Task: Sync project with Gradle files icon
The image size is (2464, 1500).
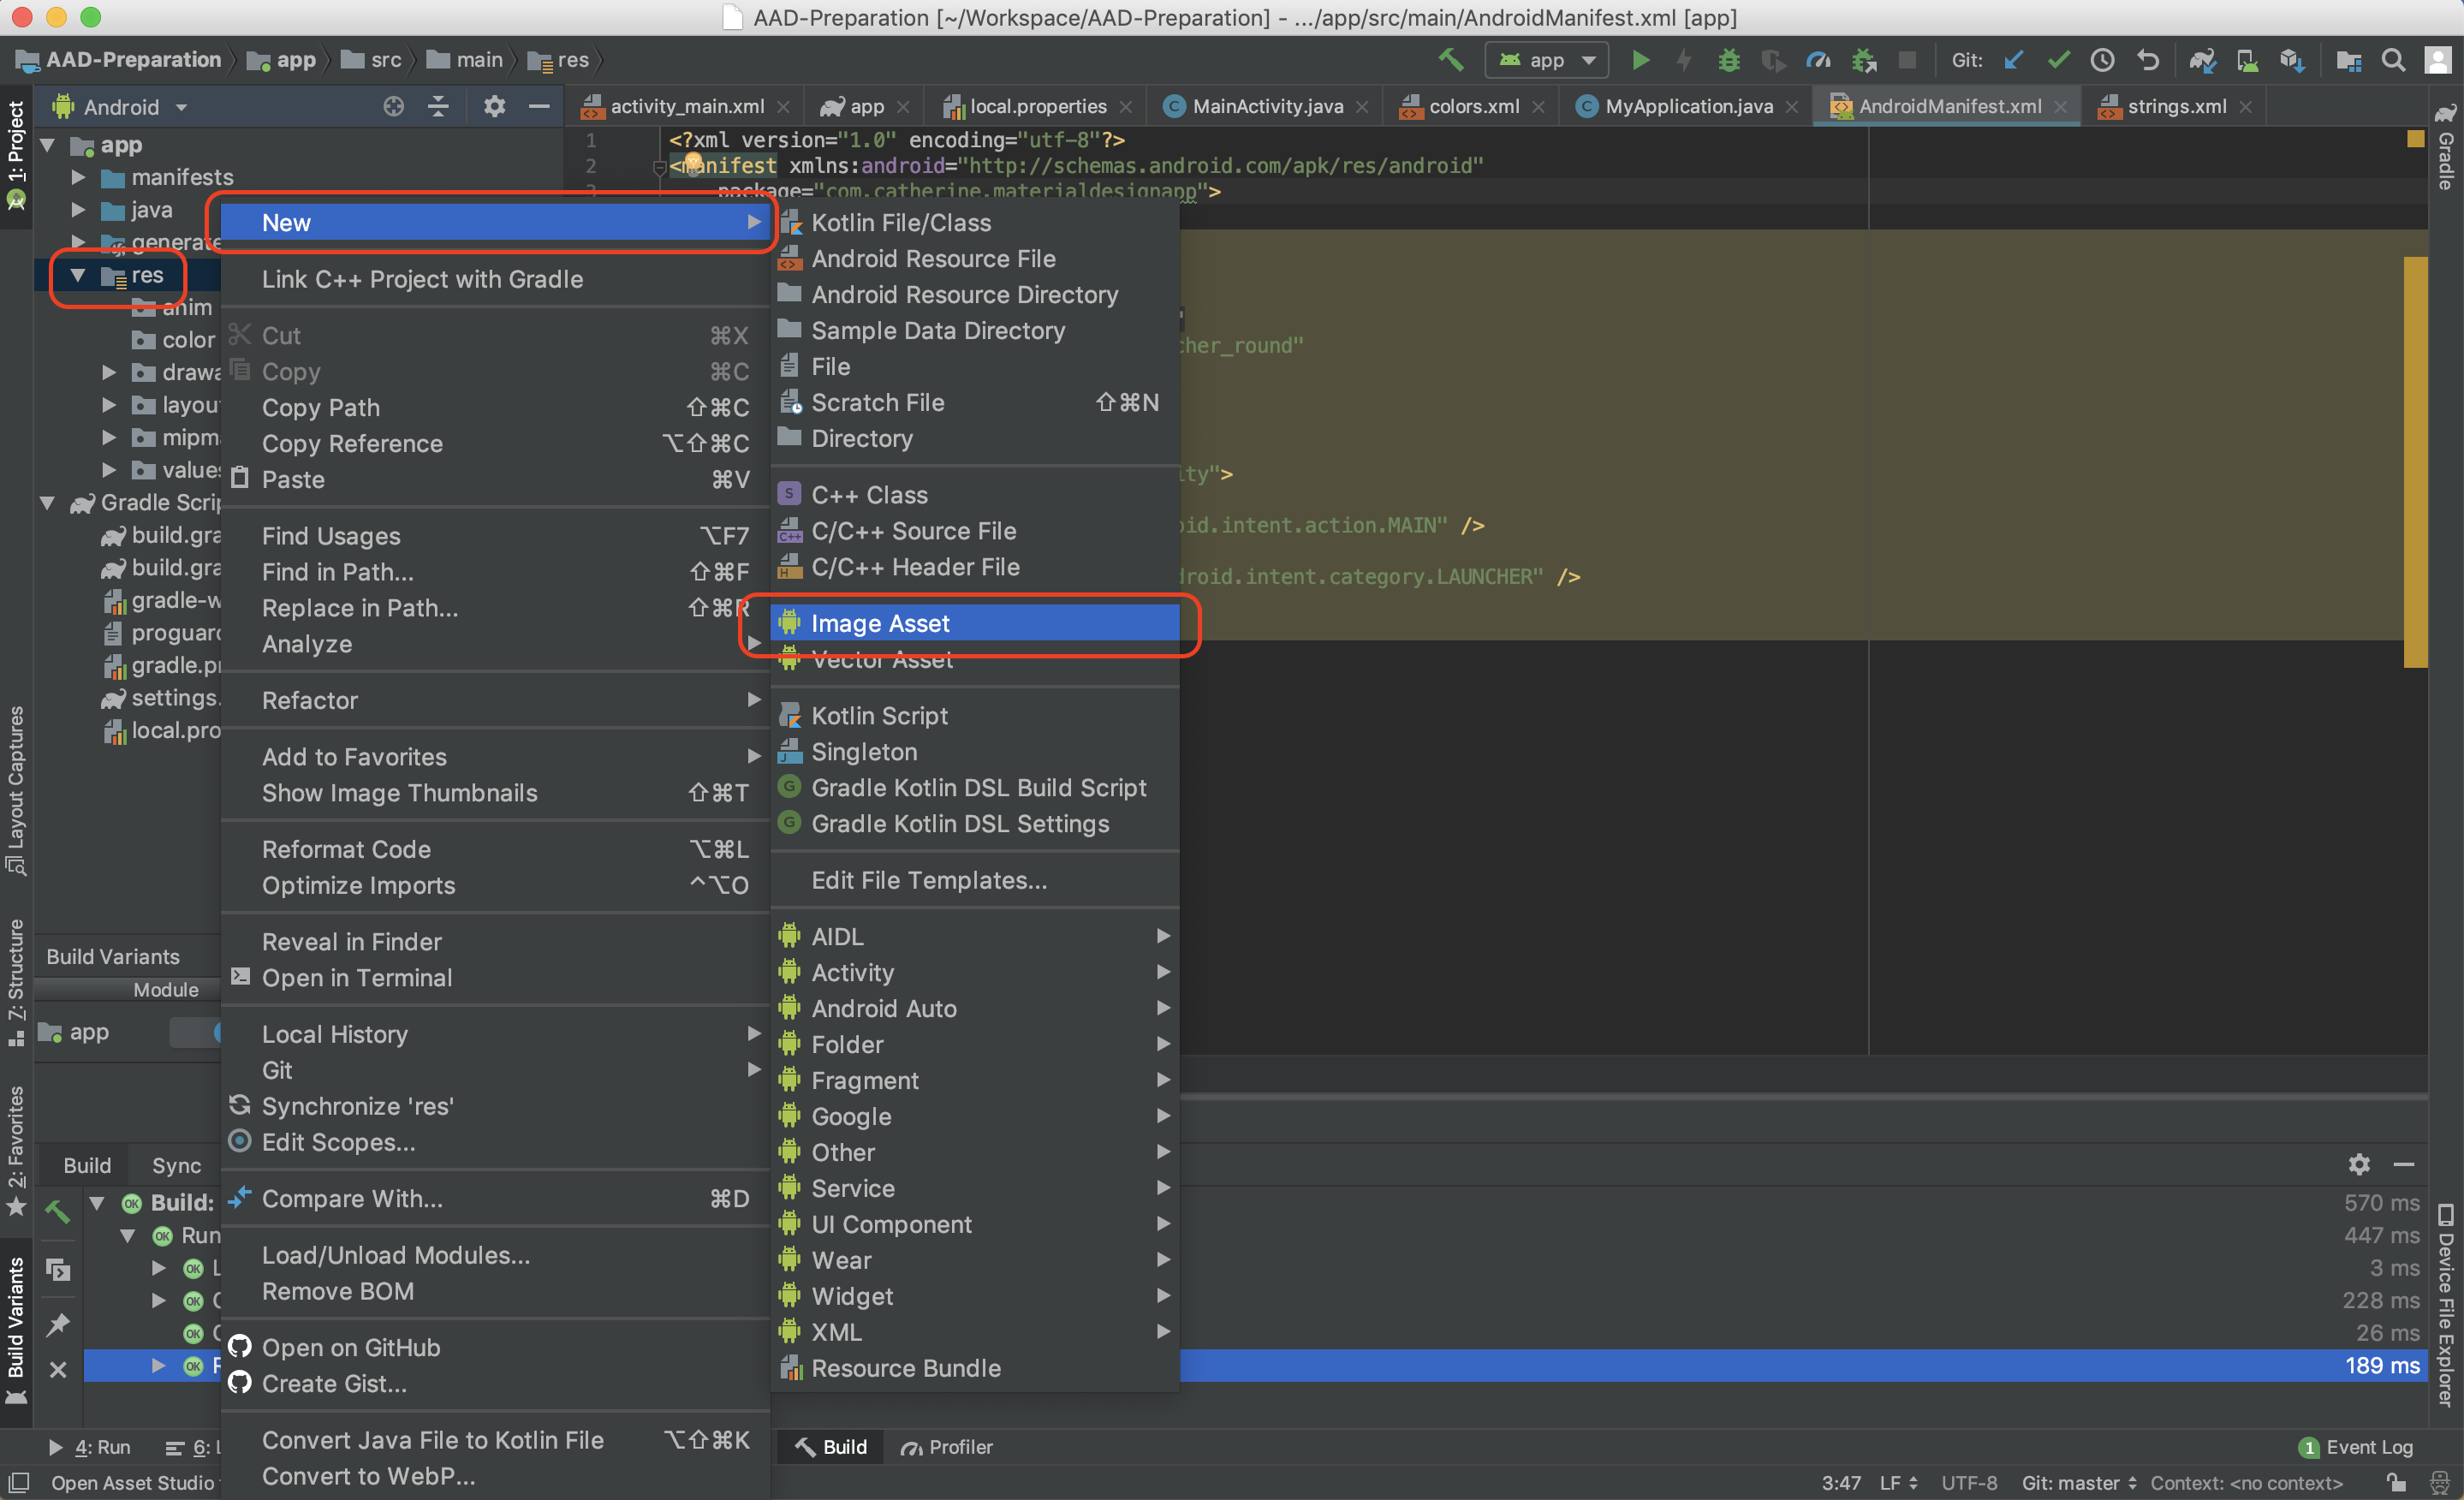Action: (2202, 60)
